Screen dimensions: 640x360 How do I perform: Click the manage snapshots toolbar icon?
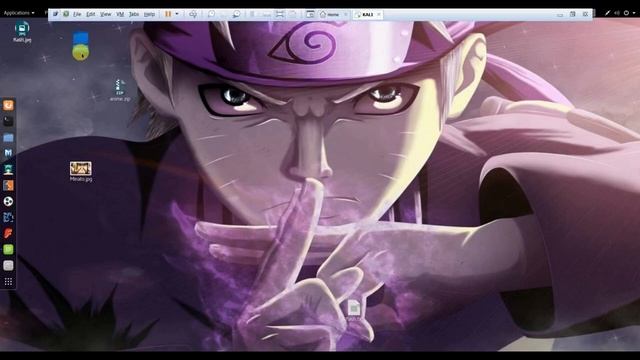click(236, 14)
